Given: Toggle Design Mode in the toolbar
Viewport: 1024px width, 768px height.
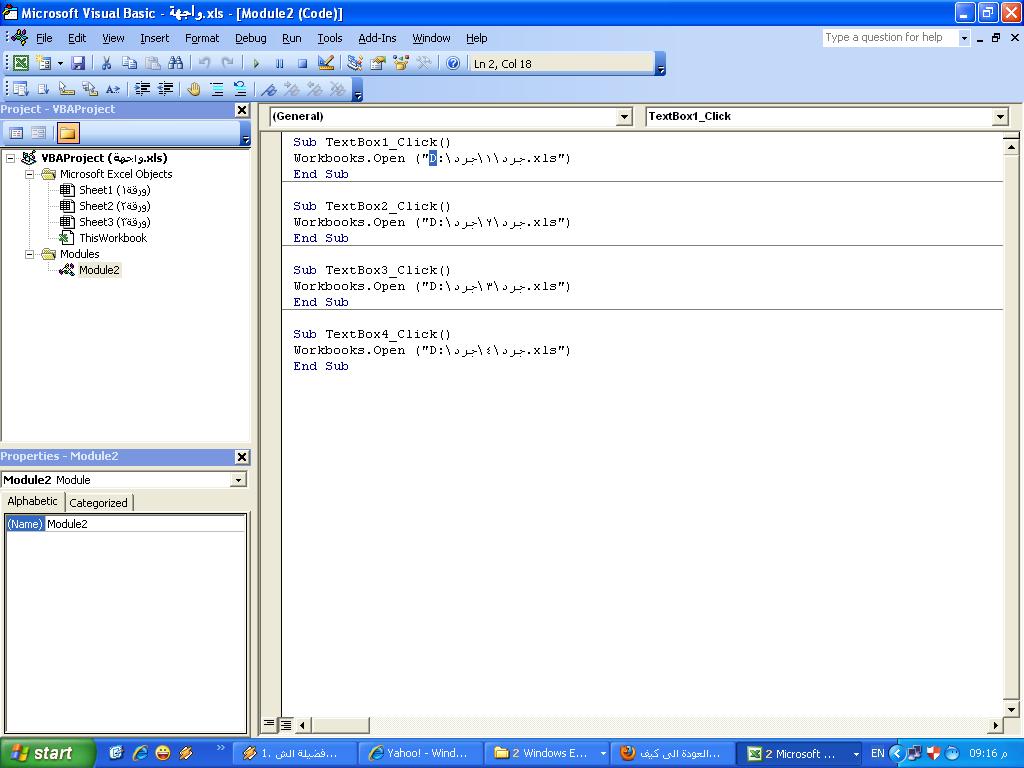Looking at the screenshot, I should click(325, 63).
